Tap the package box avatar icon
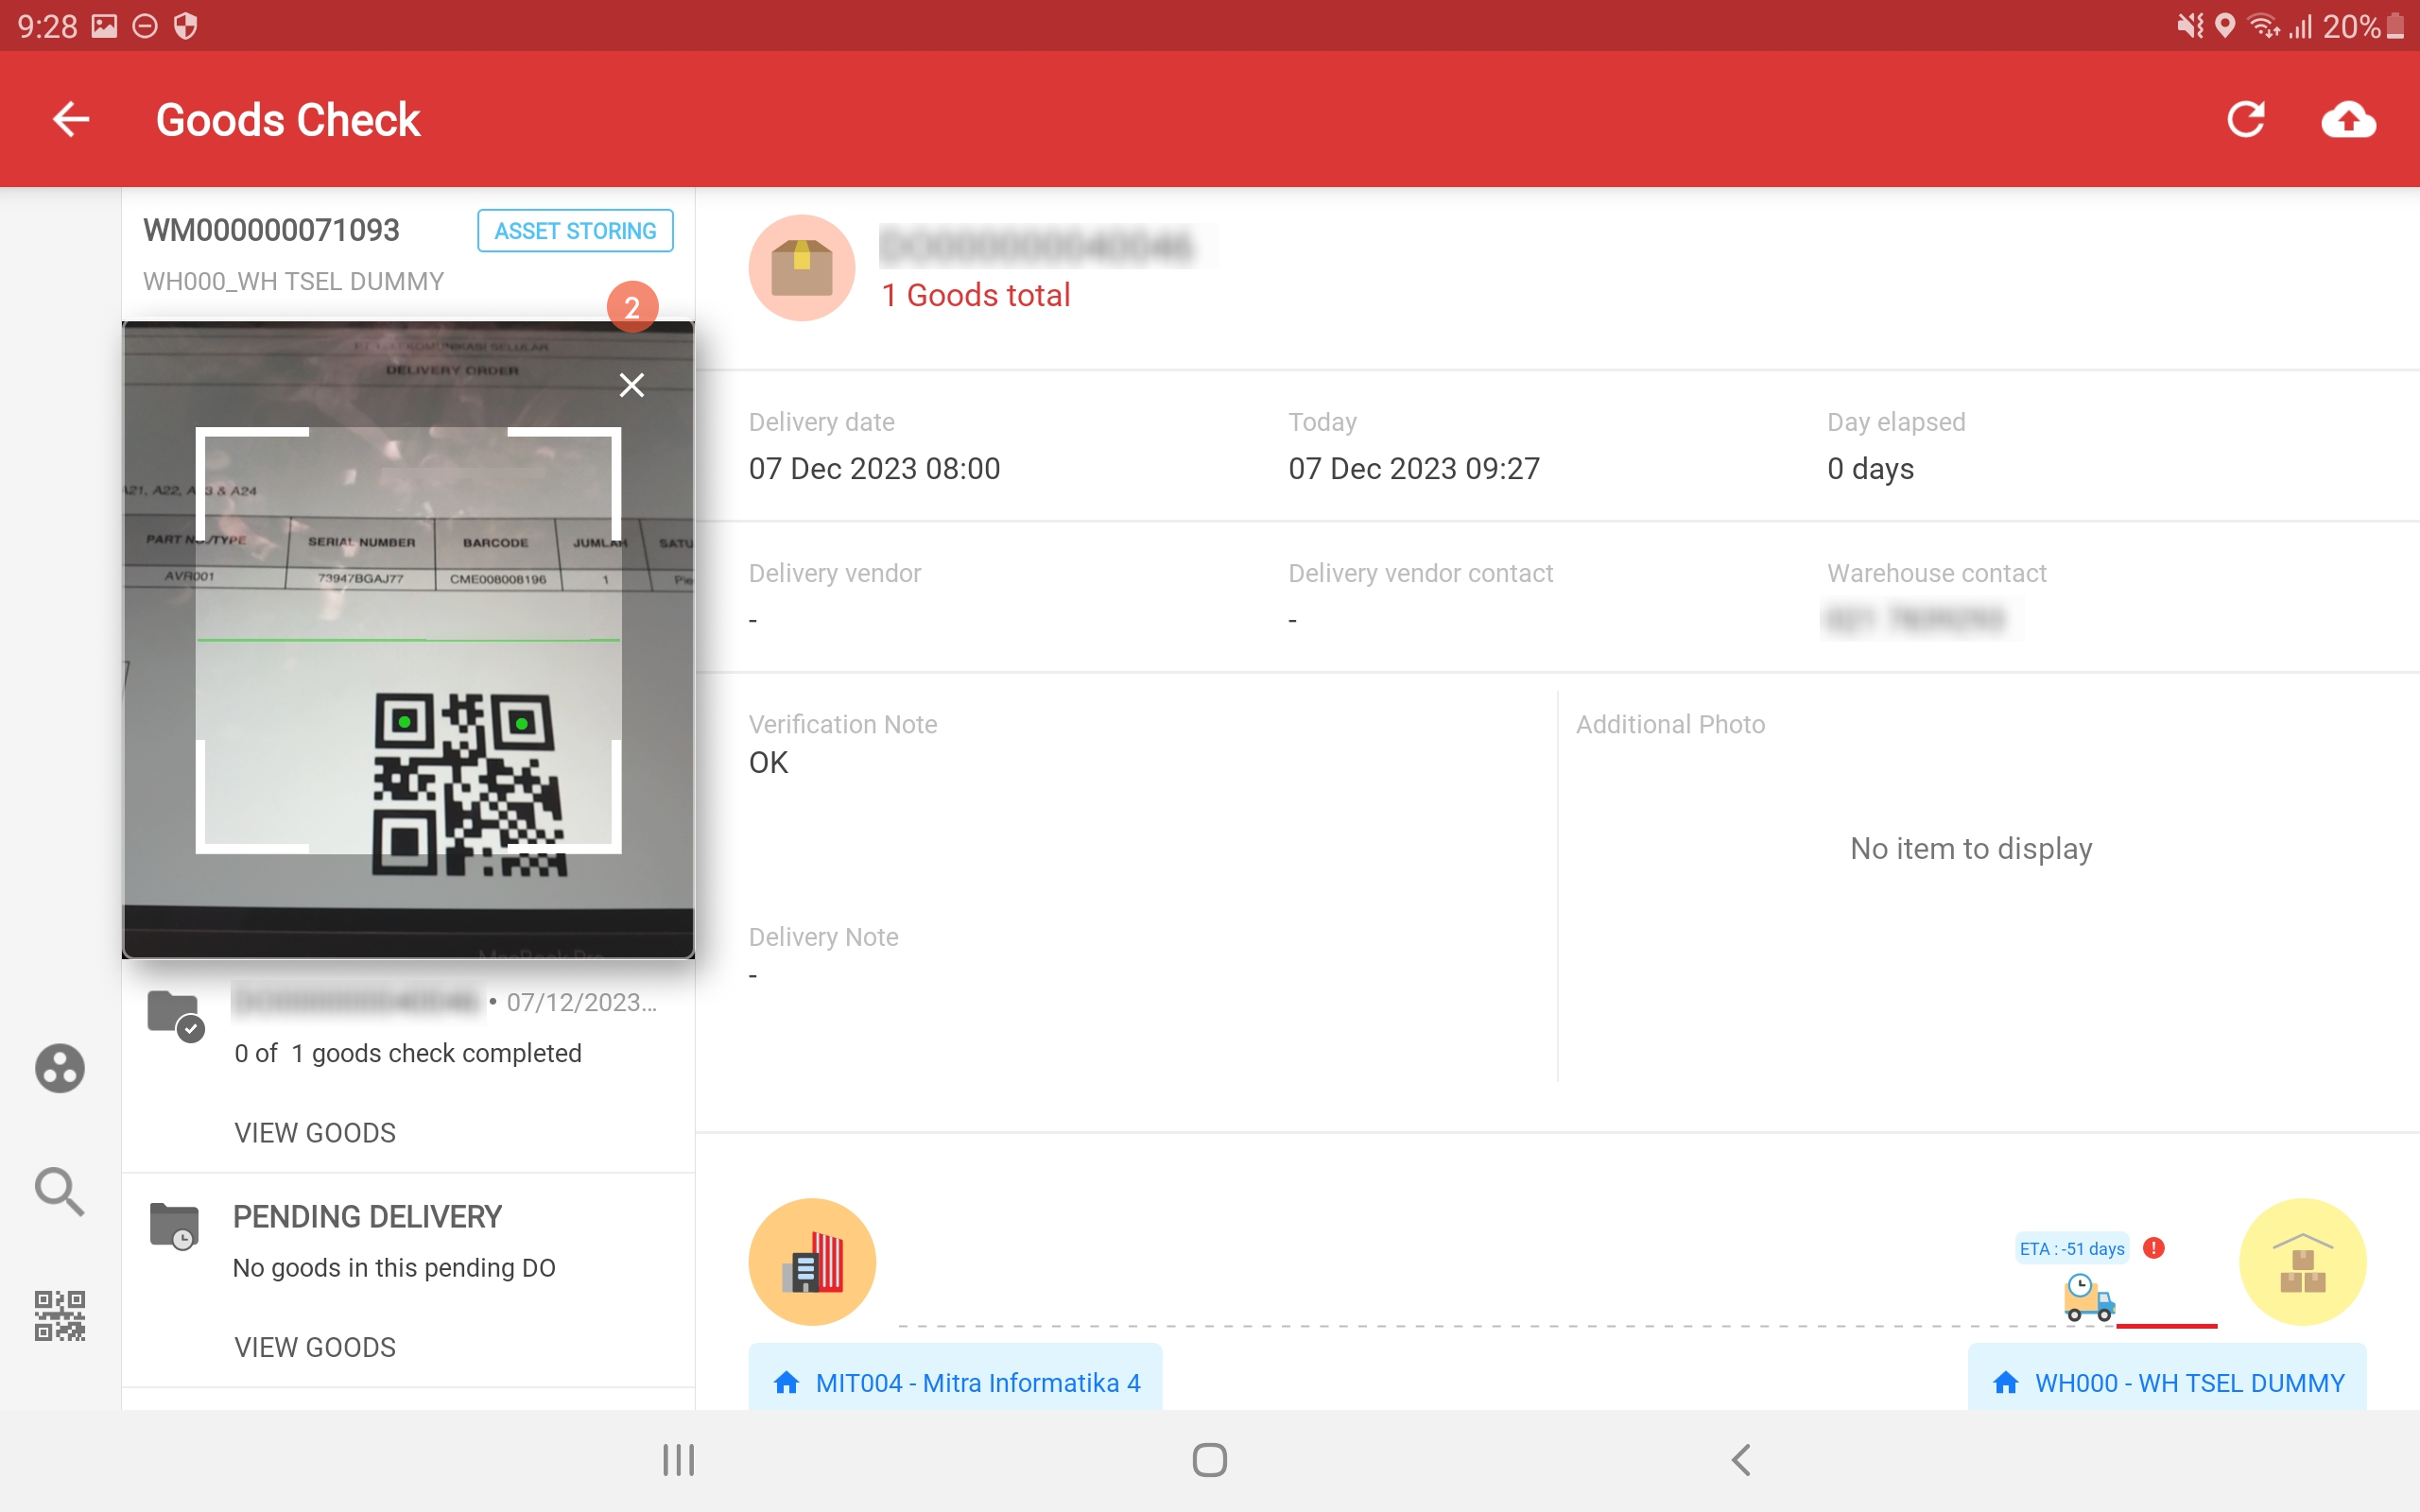Screen dimensions: 2420x1512 click(802, 268)
